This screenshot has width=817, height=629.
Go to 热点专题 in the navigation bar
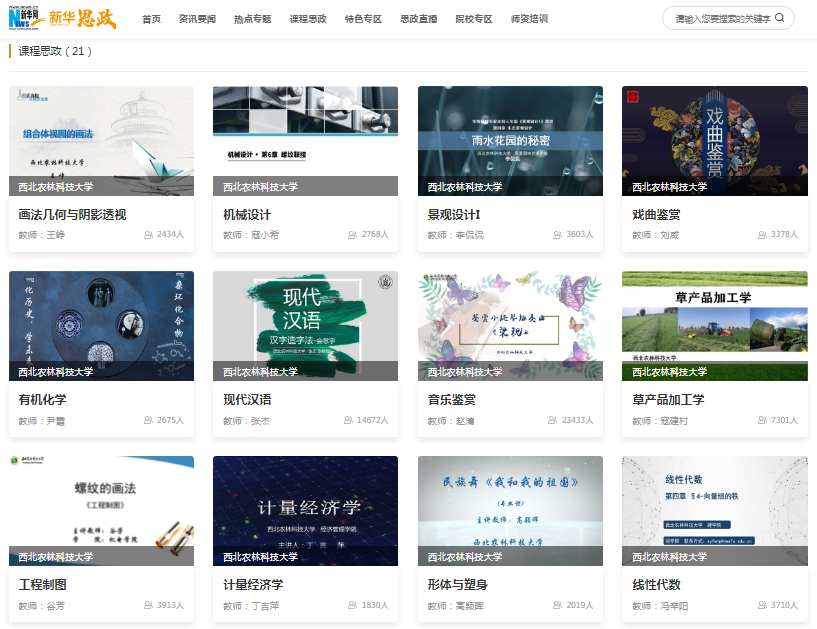252,19
